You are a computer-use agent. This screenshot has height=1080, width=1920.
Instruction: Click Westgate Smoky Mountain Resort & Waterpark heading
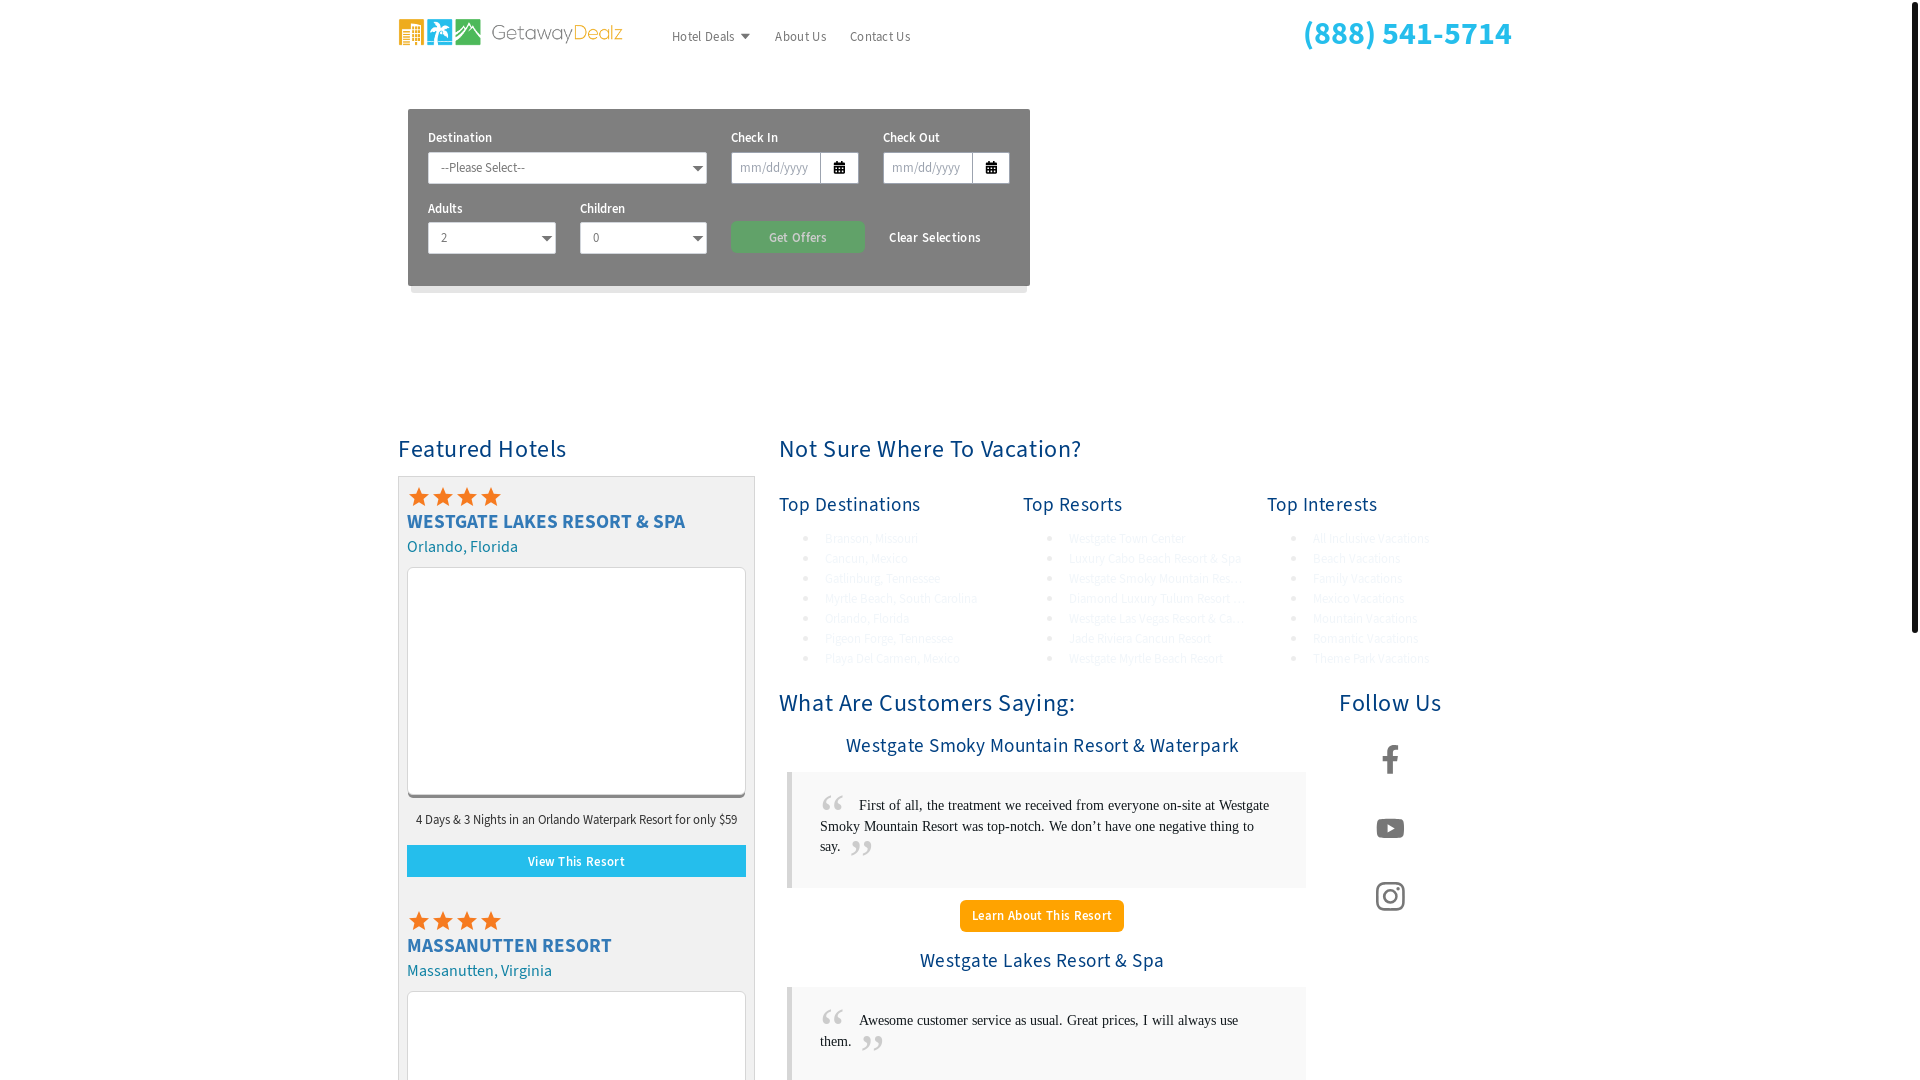pyautogui.click(x=1042, y=746)
